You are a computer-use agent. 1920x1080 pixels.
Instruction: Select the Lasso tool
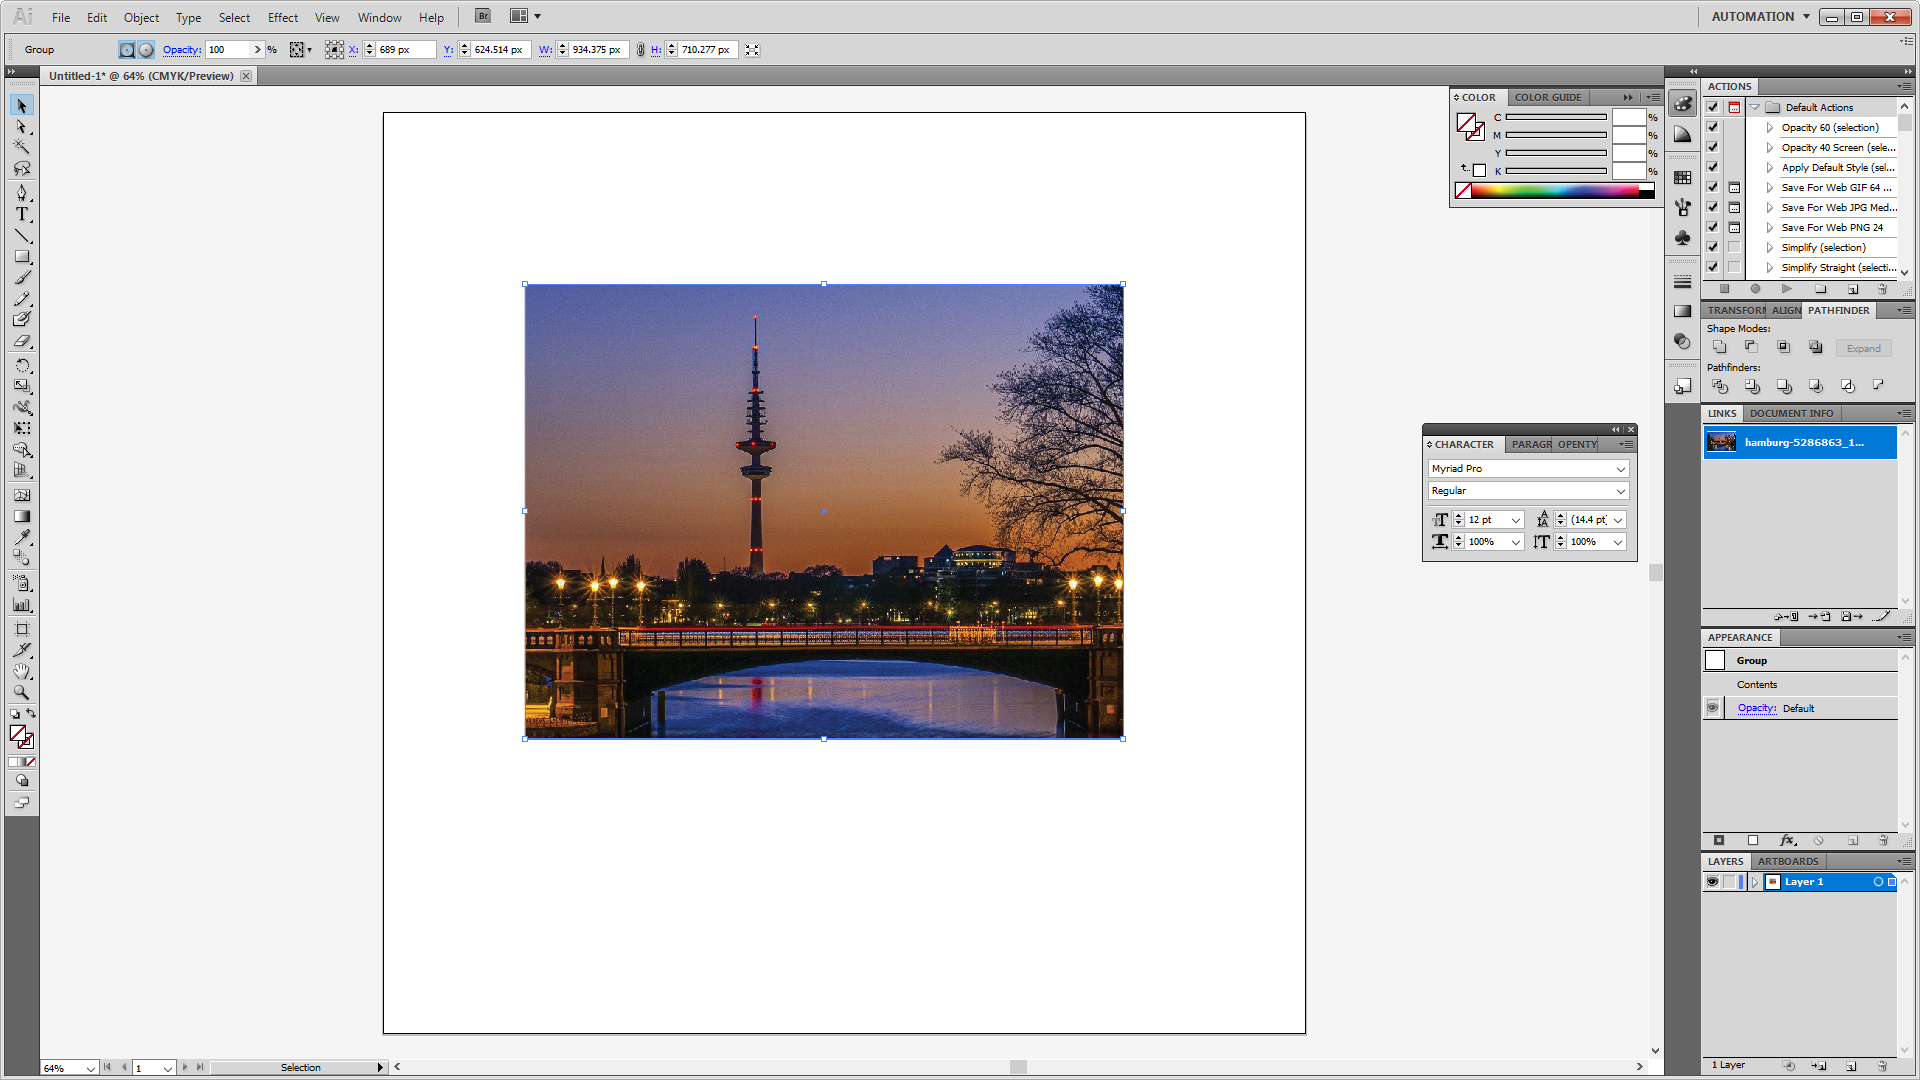[x=22, y=168]
